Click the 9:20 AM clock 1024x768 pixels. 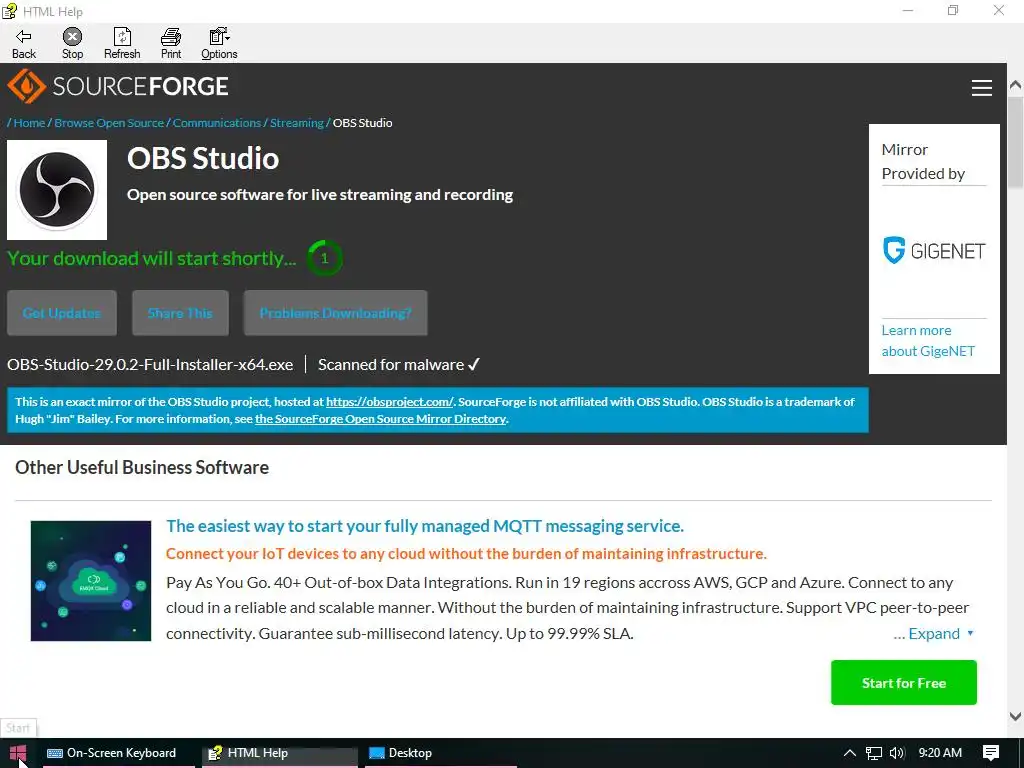(x=940, y=752)
